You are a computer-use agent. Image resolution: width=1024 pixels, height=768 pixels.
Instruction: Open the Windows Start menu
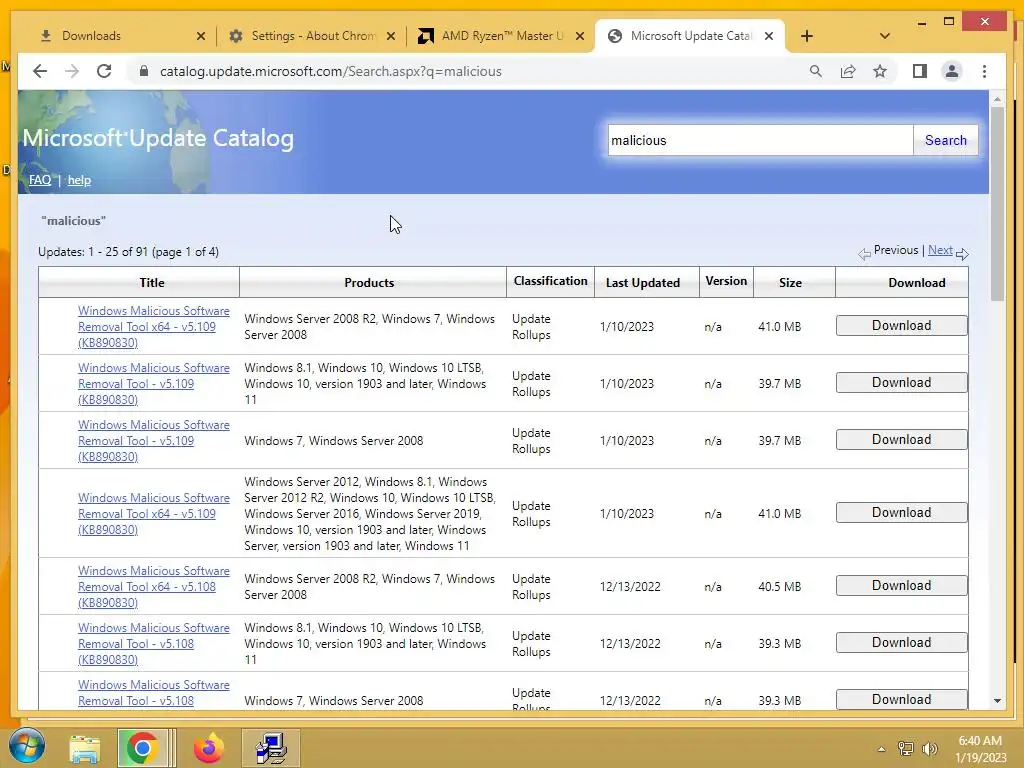[x=27, y=748]
